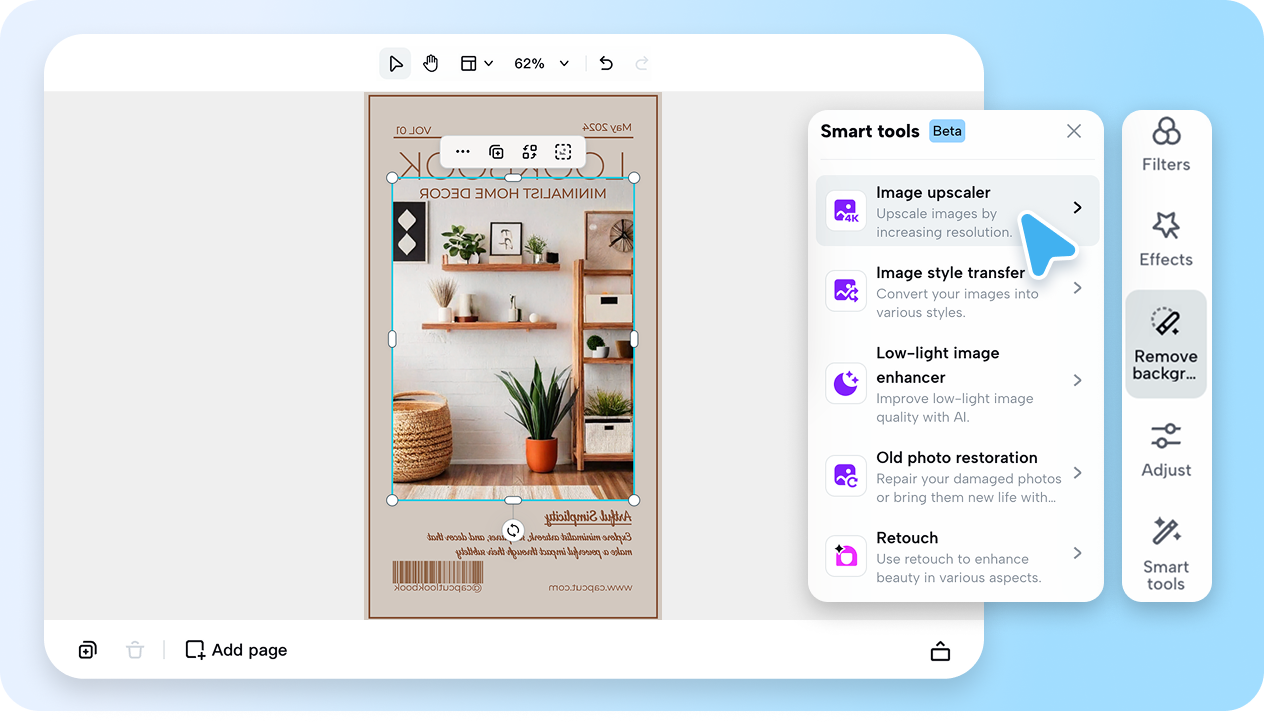Image resolution: width=1264 pixels, height=723 pixels.
Task: Open Image upscaler from Smart tools
Action: [956, 210]
